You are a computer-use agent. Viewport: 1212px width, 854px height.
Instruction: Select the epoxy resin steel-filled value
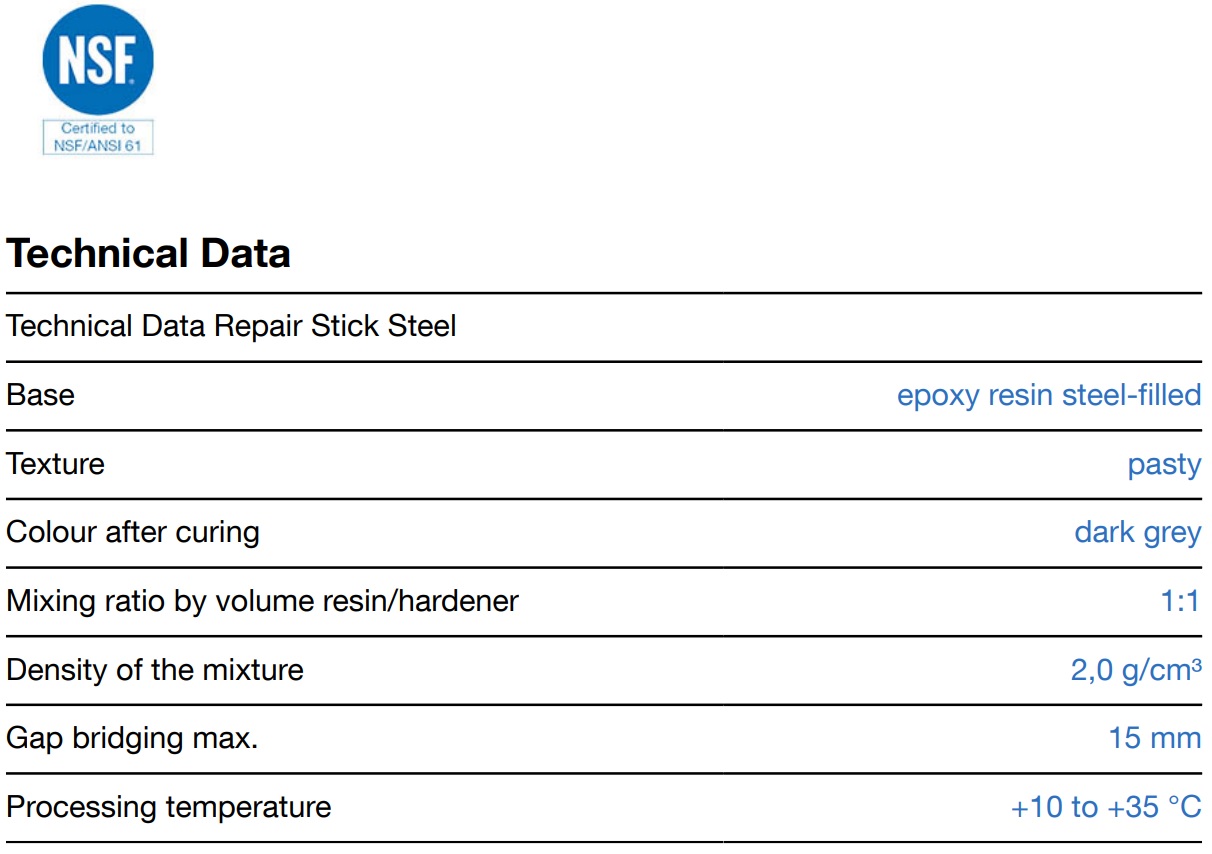click(x=1048, y=395)
